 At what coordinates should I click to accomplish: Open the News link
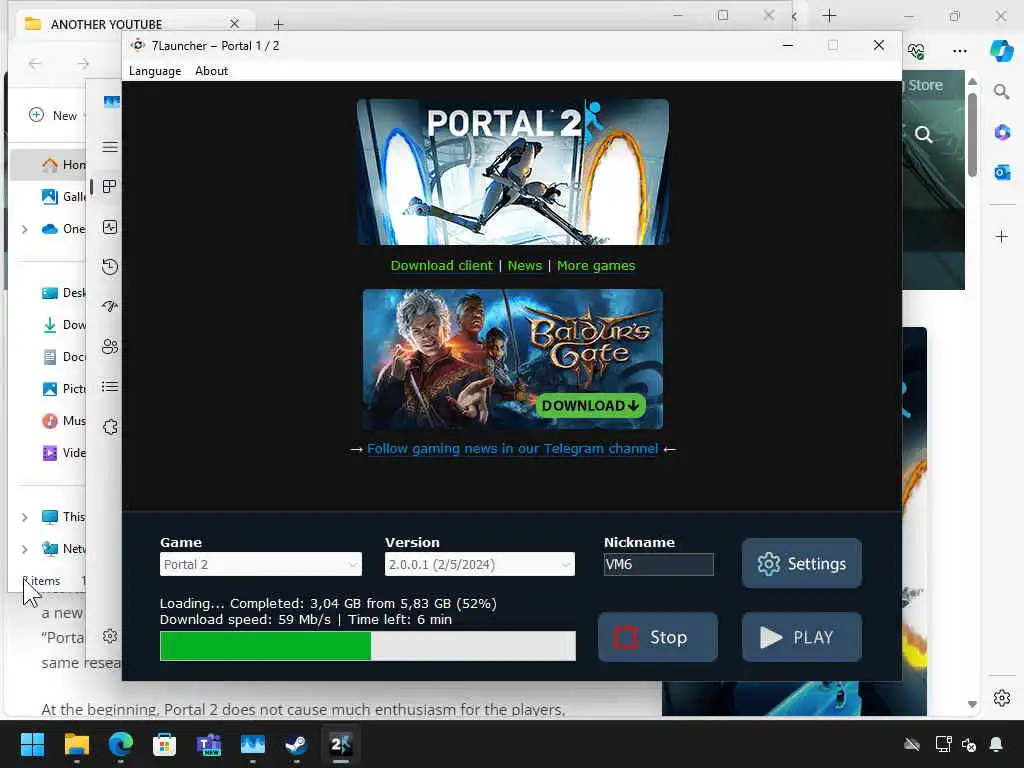524,265
